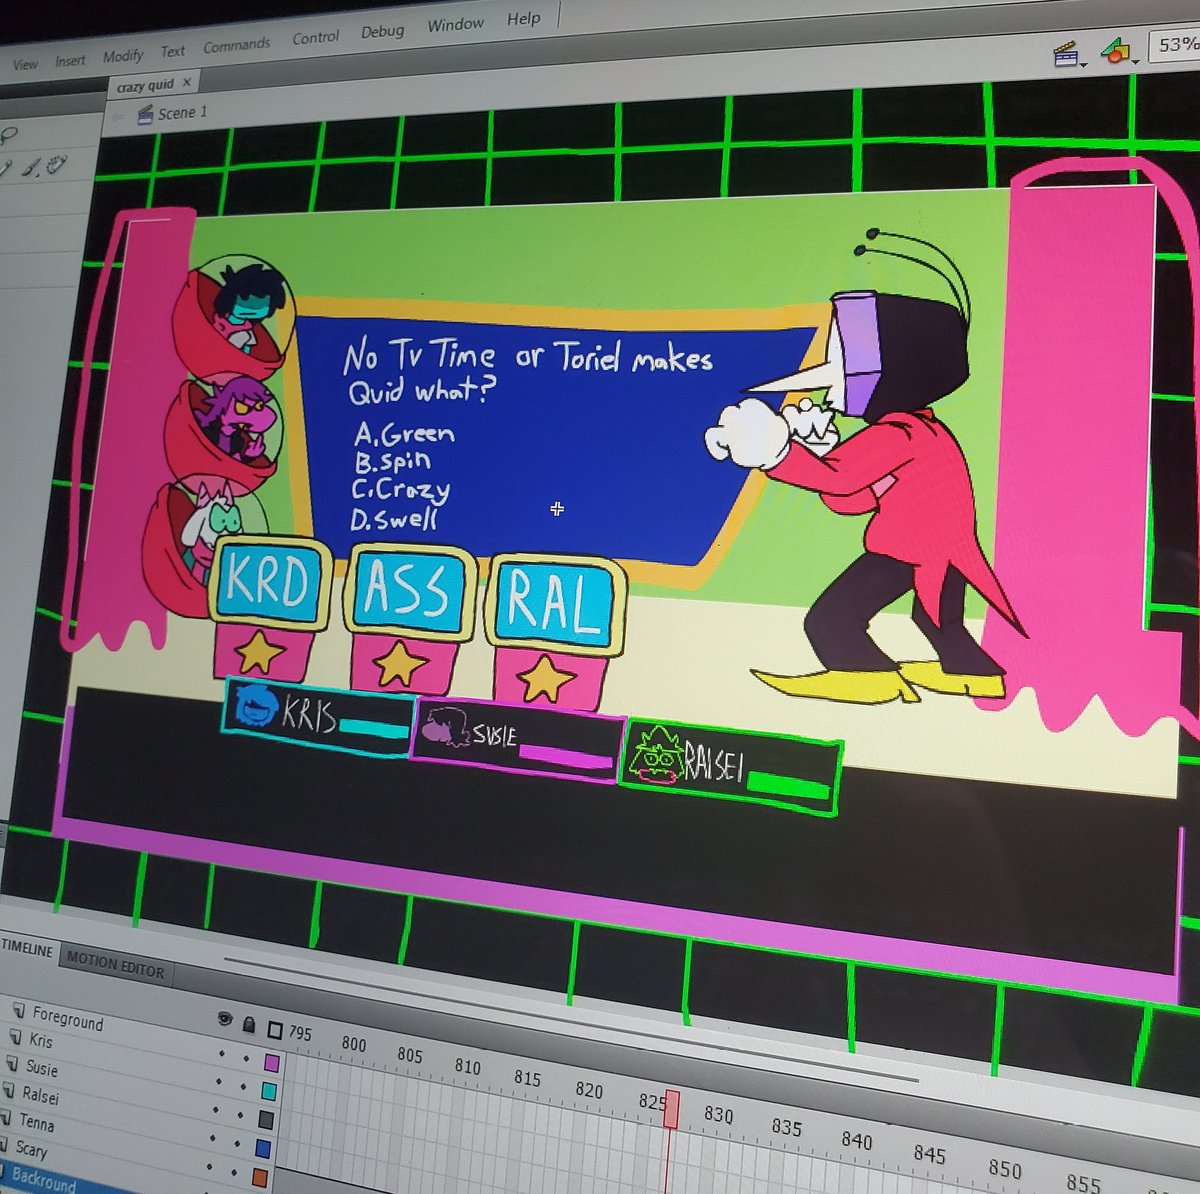Viewport: 1200px width, 1194px height.
Task: Open the Edit Scene dropdown arrow
Action: (x=1085, y=66)
